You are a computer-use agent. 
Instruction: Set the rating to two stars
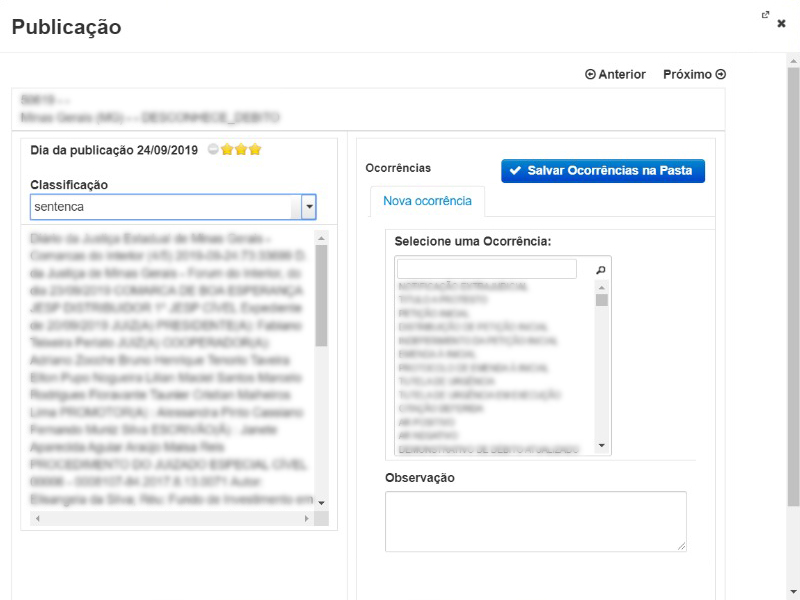coord(241,150)
